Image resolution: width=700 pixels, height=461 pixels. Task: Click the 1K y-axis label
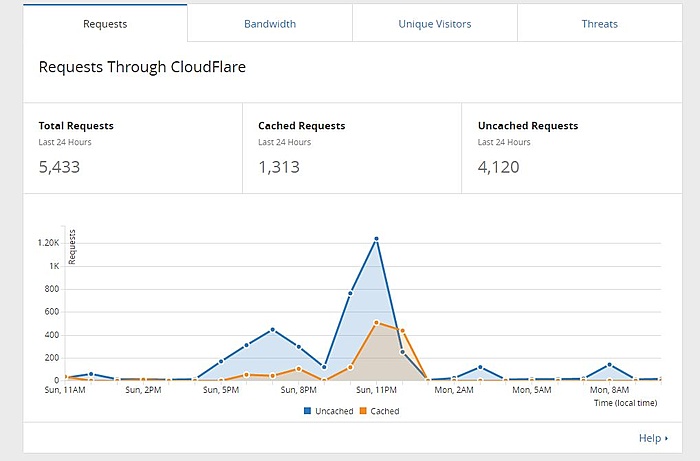[54, 266]
